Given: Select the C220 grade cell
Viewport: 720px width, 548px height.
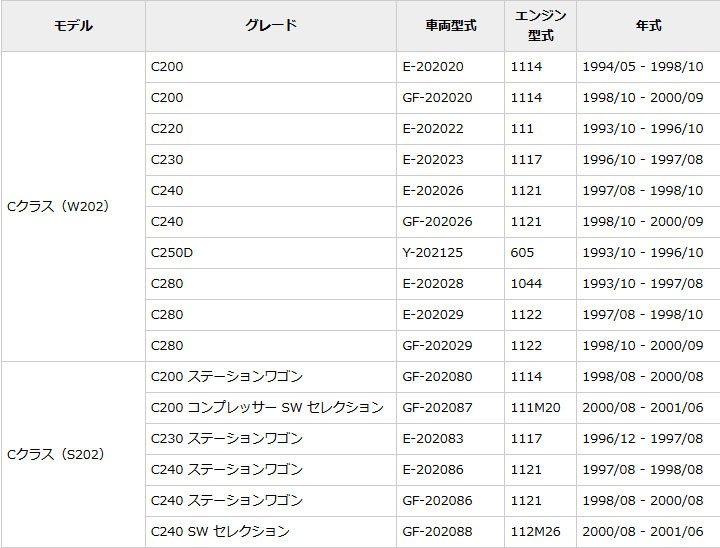Looking at the screenshot, I should coord(271,129).
